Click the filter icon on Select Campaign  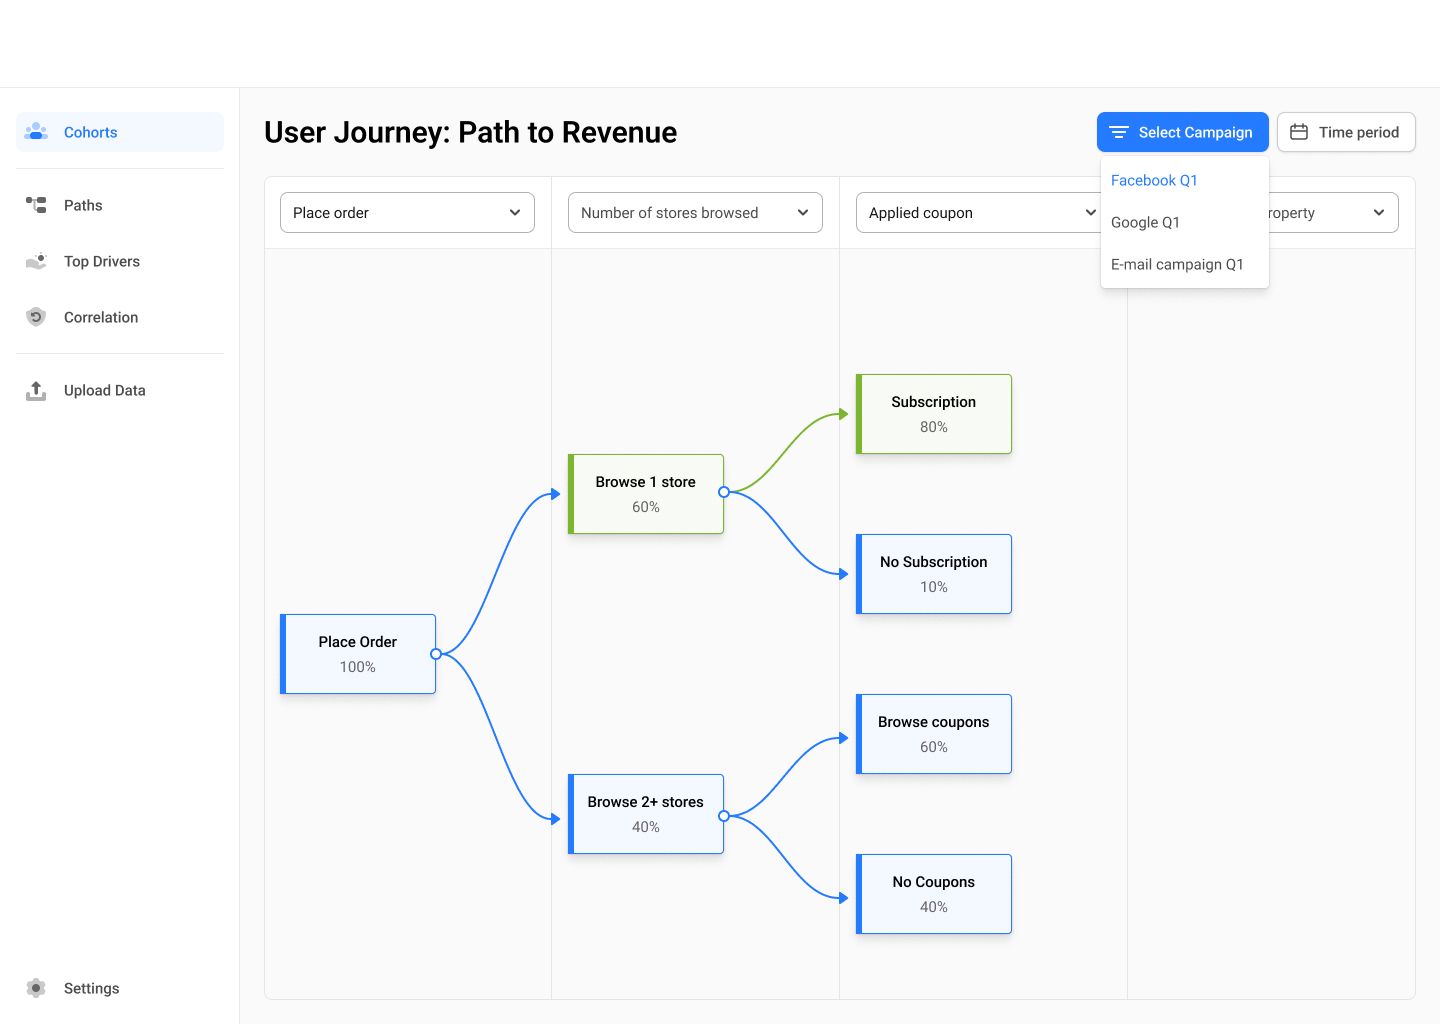1120,131
